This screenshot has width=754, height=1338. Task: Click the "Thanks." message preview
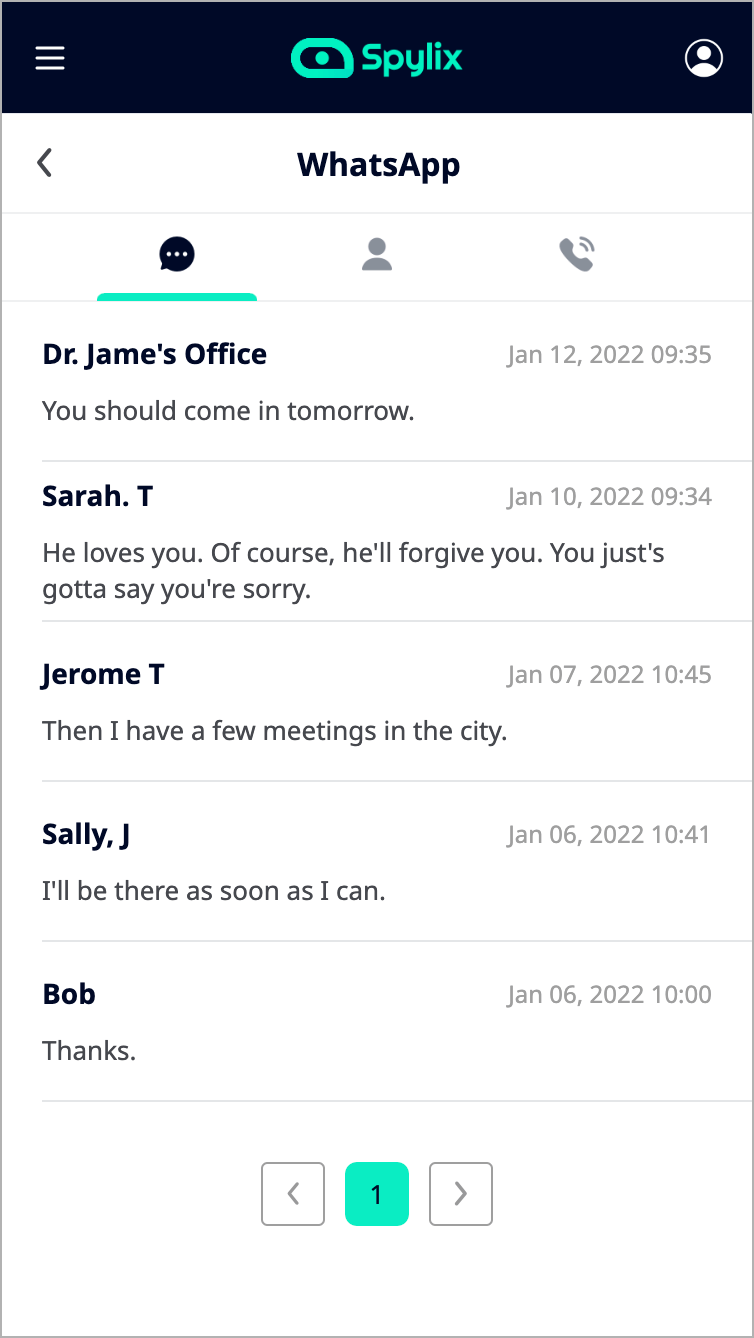point(89,1051)
